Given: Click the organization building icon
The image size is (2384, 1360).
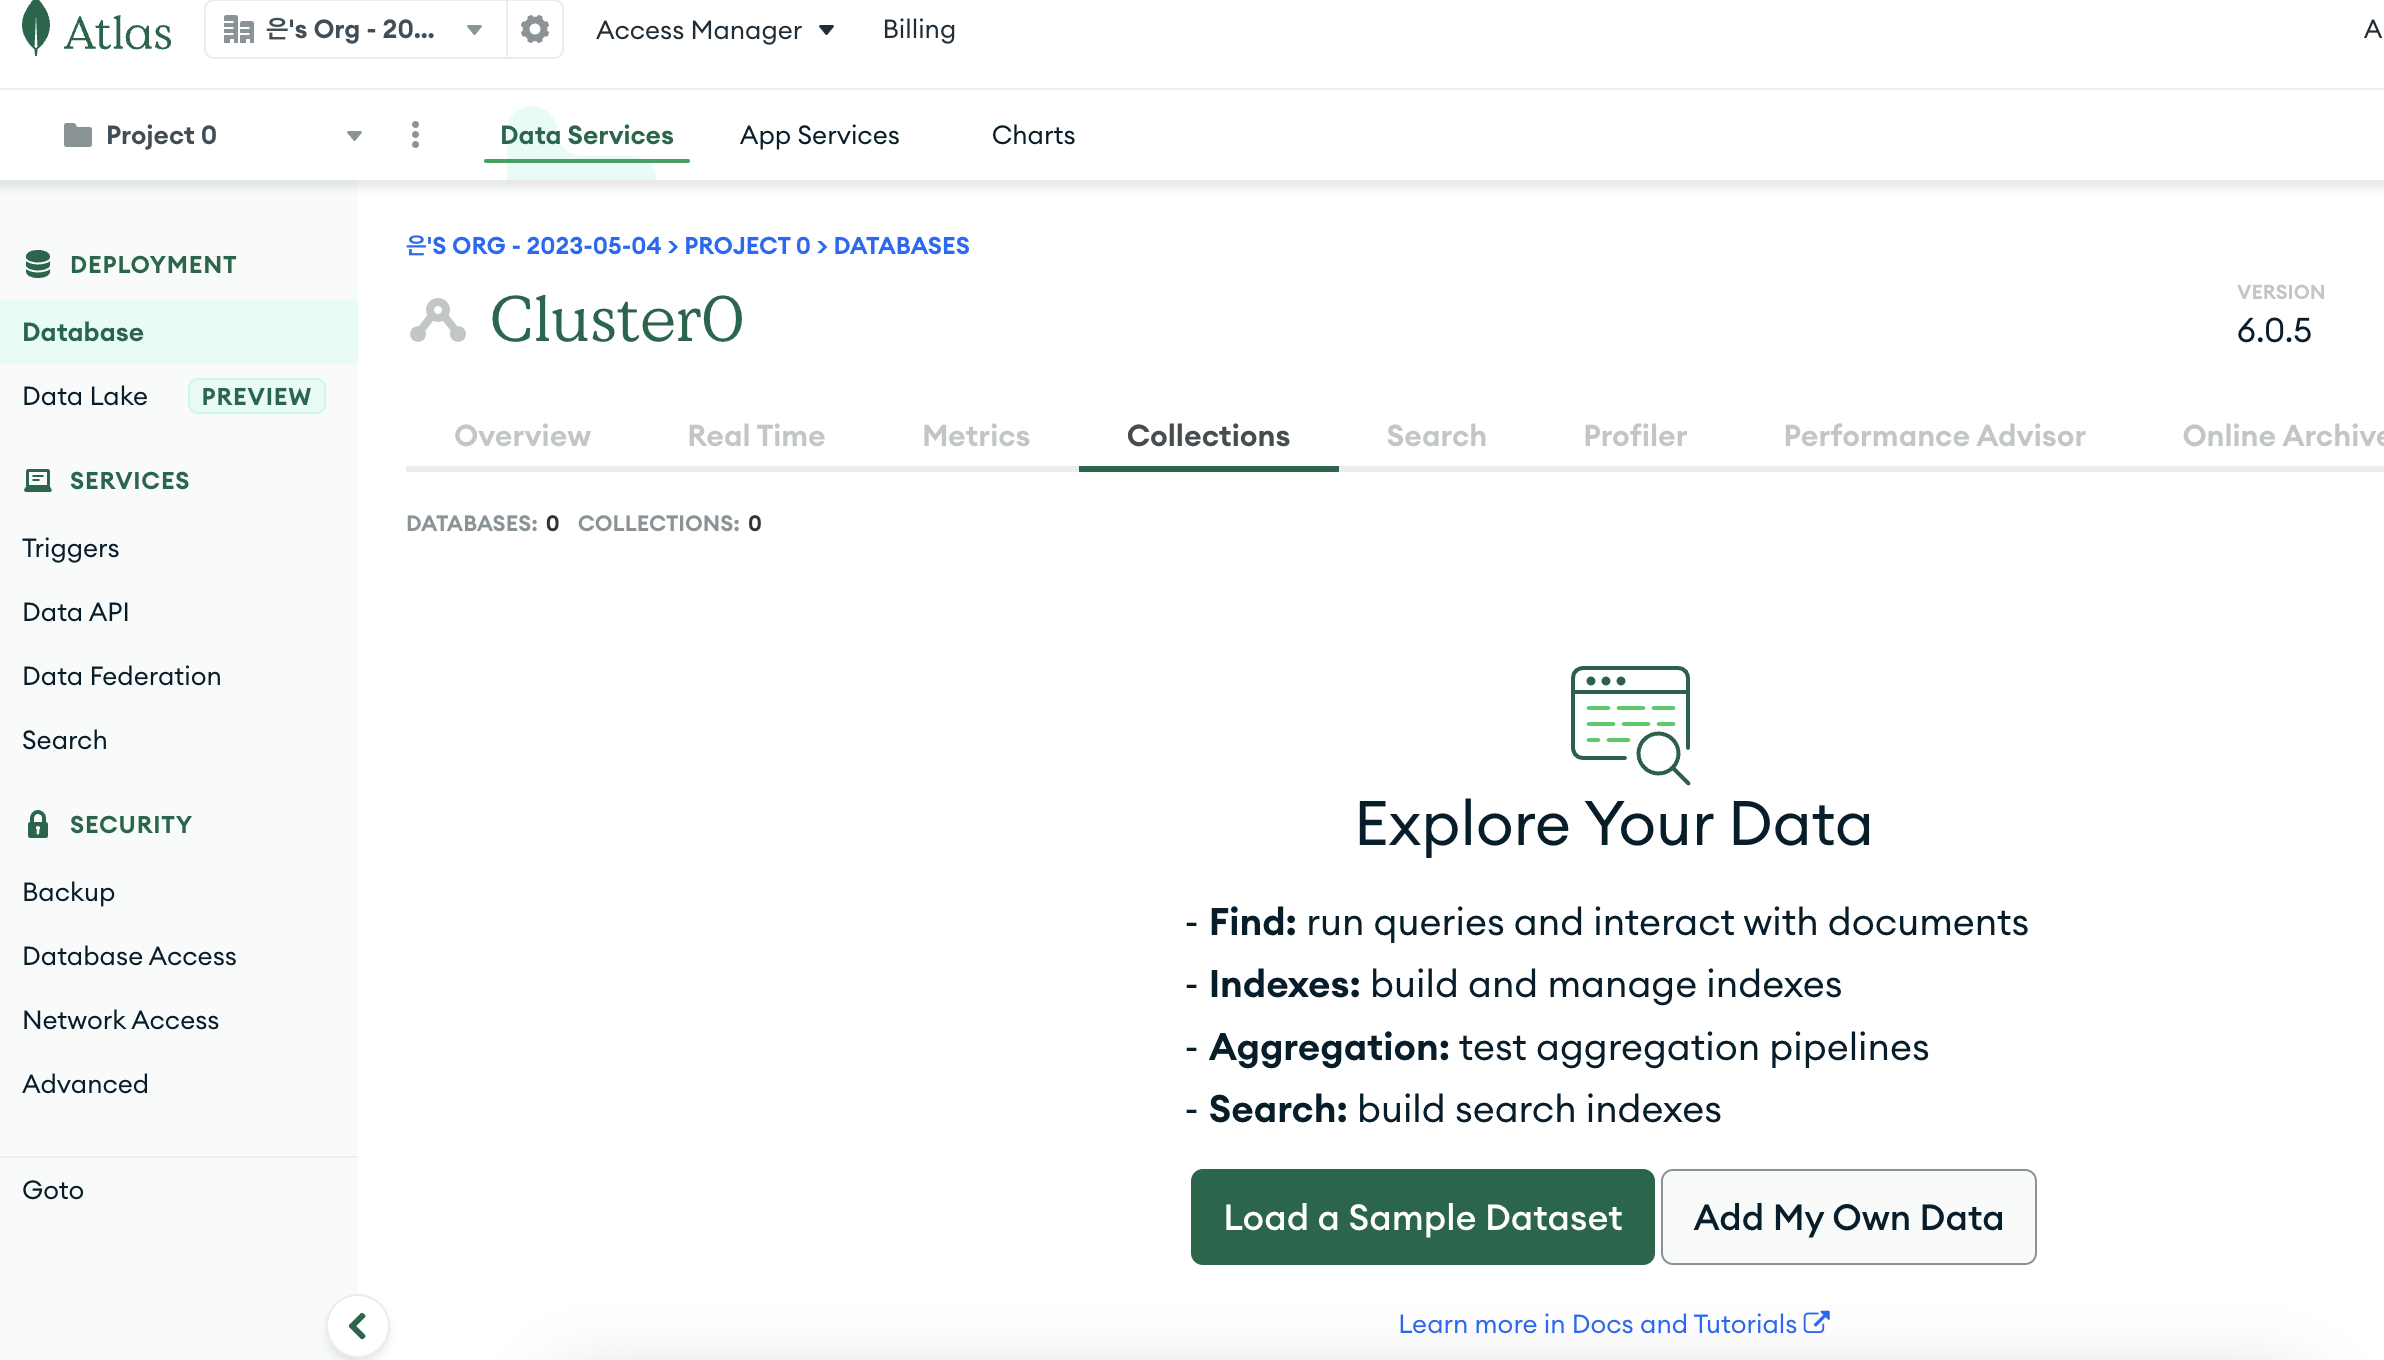Looking at the screenshot, I should pyautogui.click(x=238, y=30).
